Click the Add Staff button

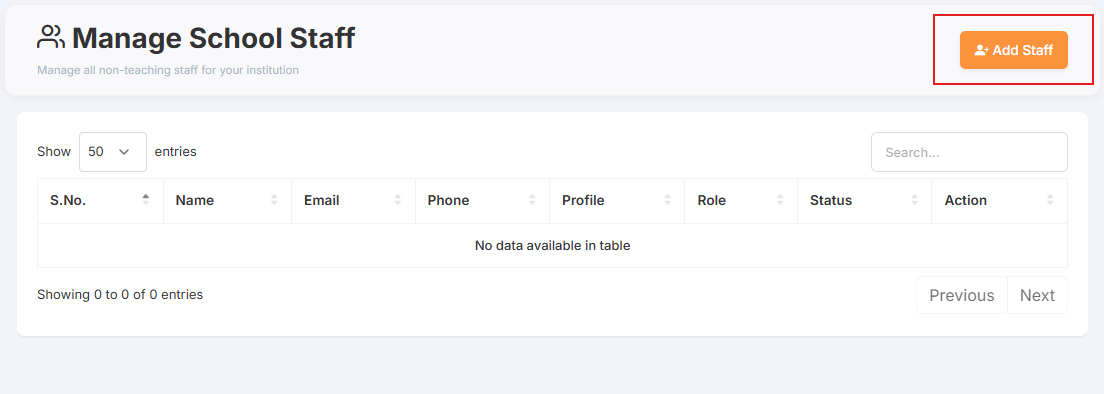point(1013,50)
